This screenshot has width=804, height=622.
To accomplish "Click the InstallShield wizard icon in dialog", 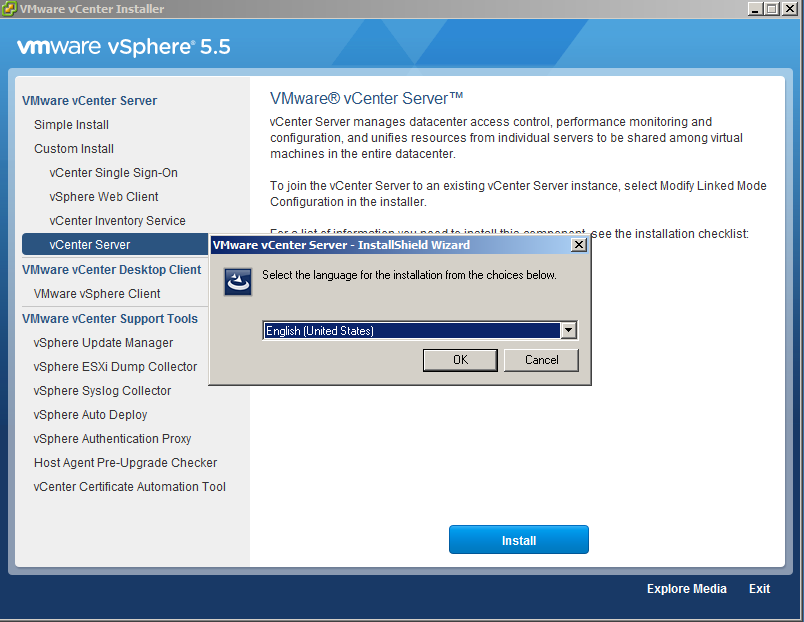I will tap(237, 282).
